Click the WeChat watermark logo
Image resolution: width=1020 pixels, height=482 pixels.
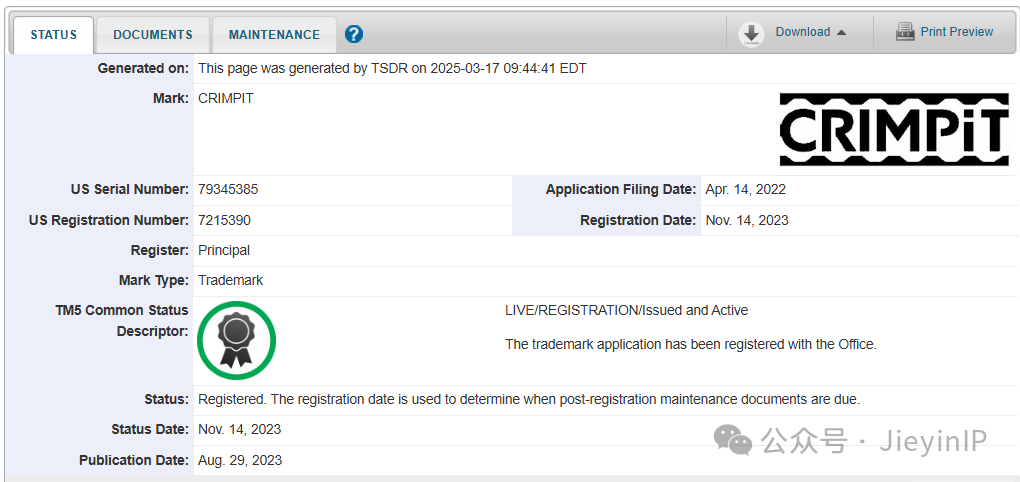coord(737,440)
